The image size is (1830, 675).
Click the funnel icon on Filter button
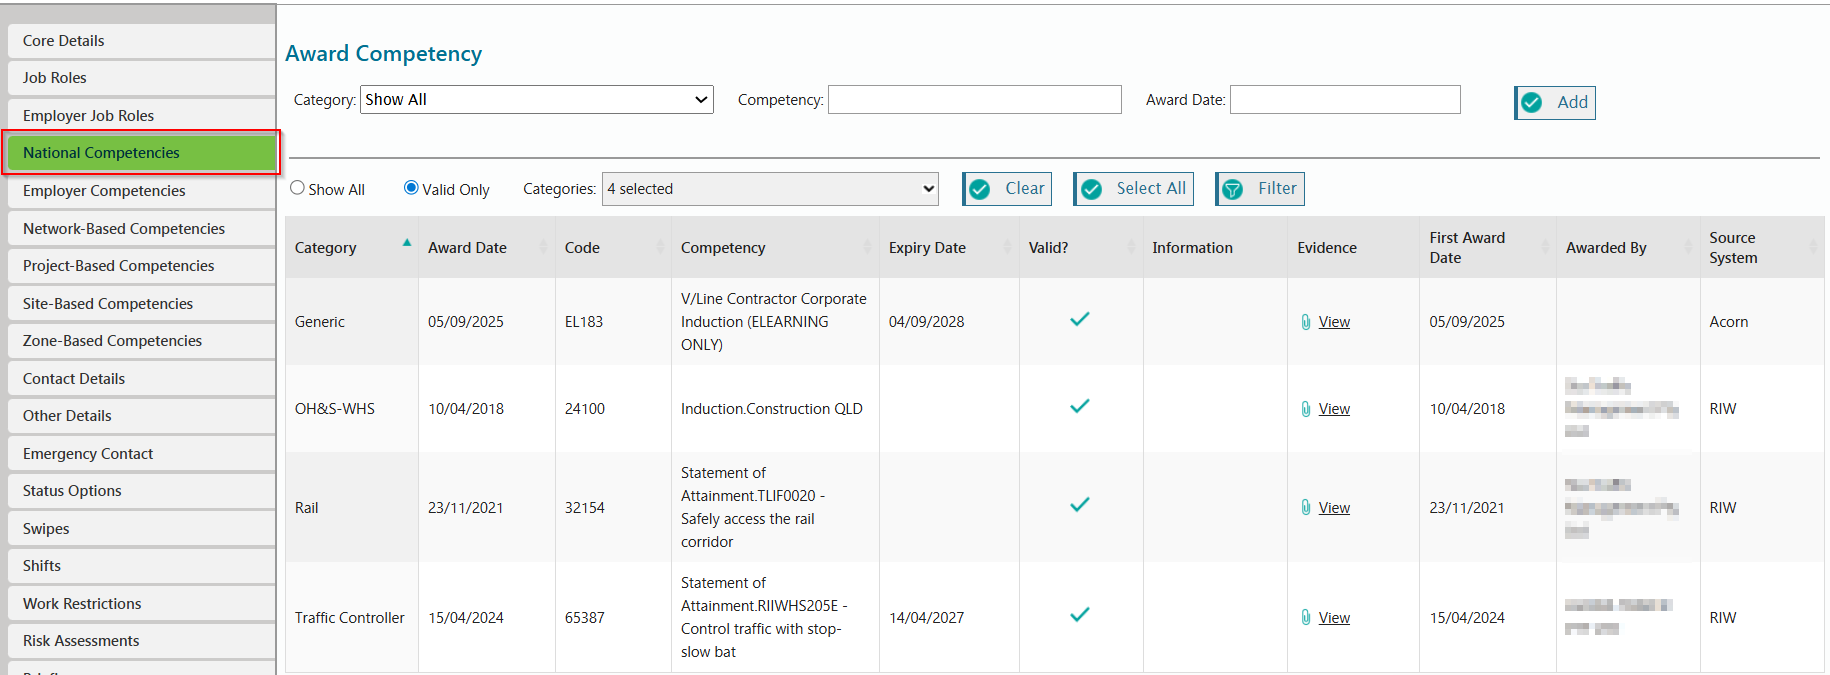[1233, 189]
